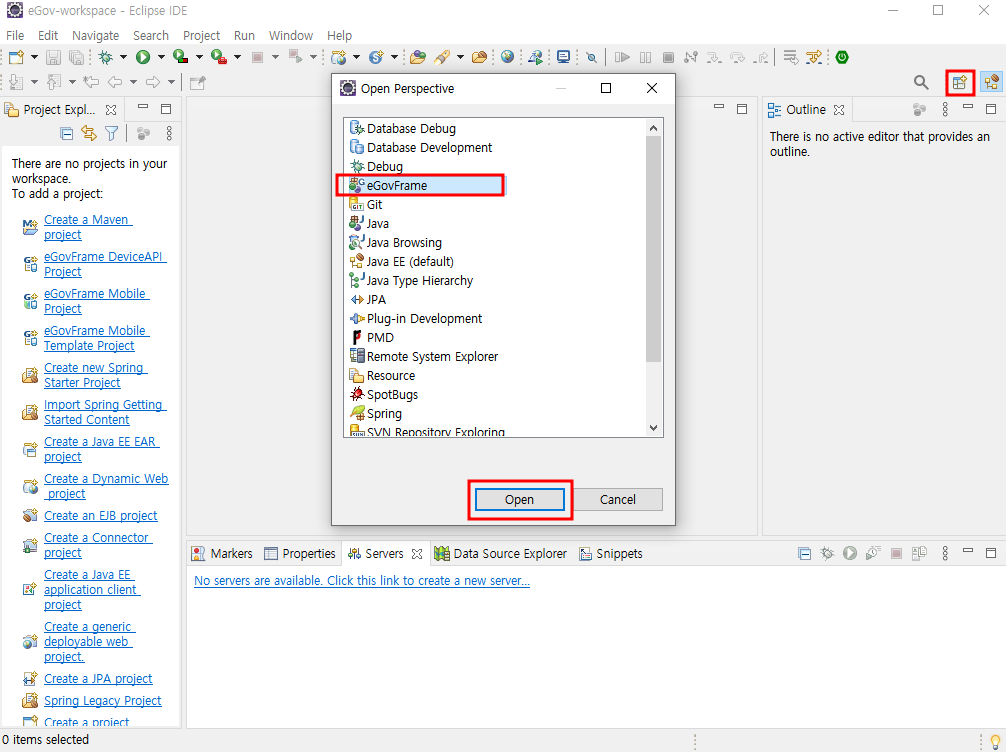Open Back history dropdown arrow
1006x752 pixels.
(x=133, y=82)
